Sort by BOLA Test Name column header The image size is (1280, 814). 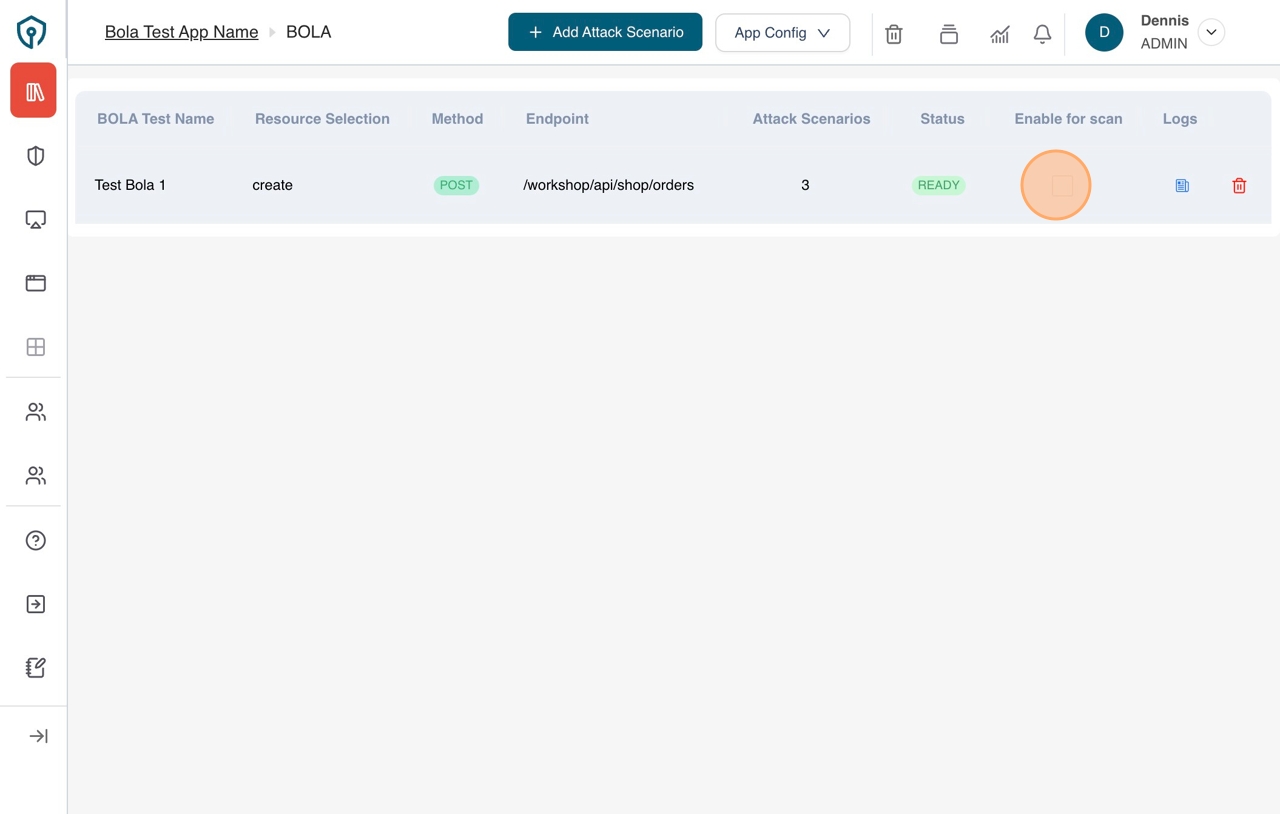click(x=155, y=119)
